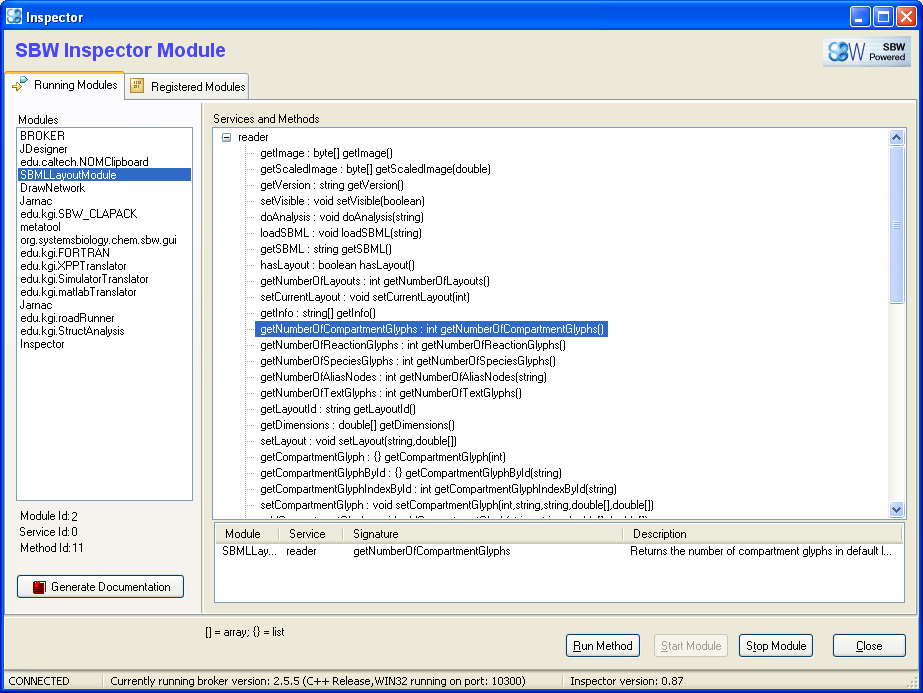Select the getCompartmentGlyph method

383,457
